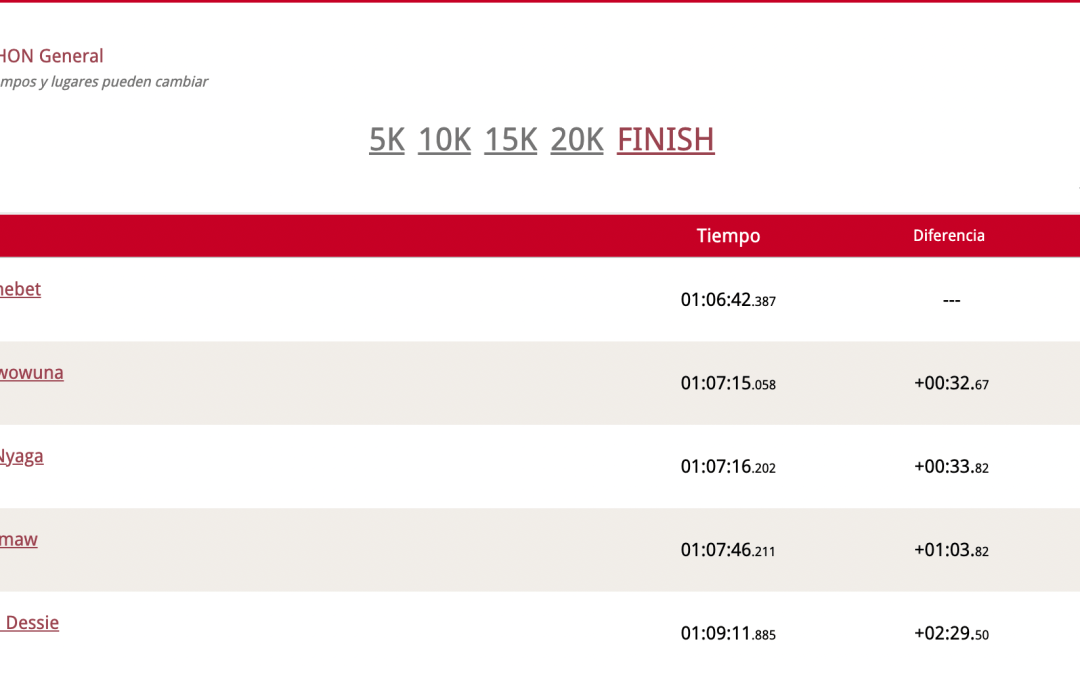Click the winning time 01:06:42.387
Screen dimensions: 1080x675
pos(728,300)
